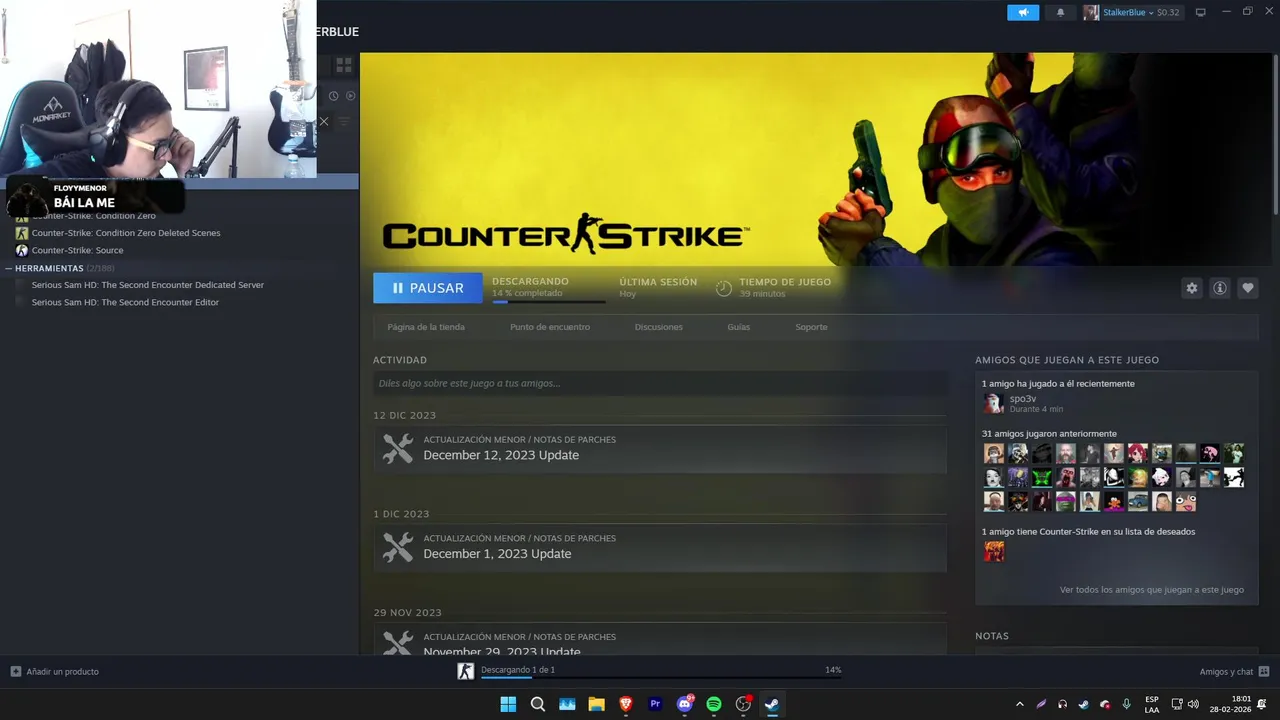Click Ver todos los amigos link
This screenshot has height=720, width=1280.
tap(1152, 590)
